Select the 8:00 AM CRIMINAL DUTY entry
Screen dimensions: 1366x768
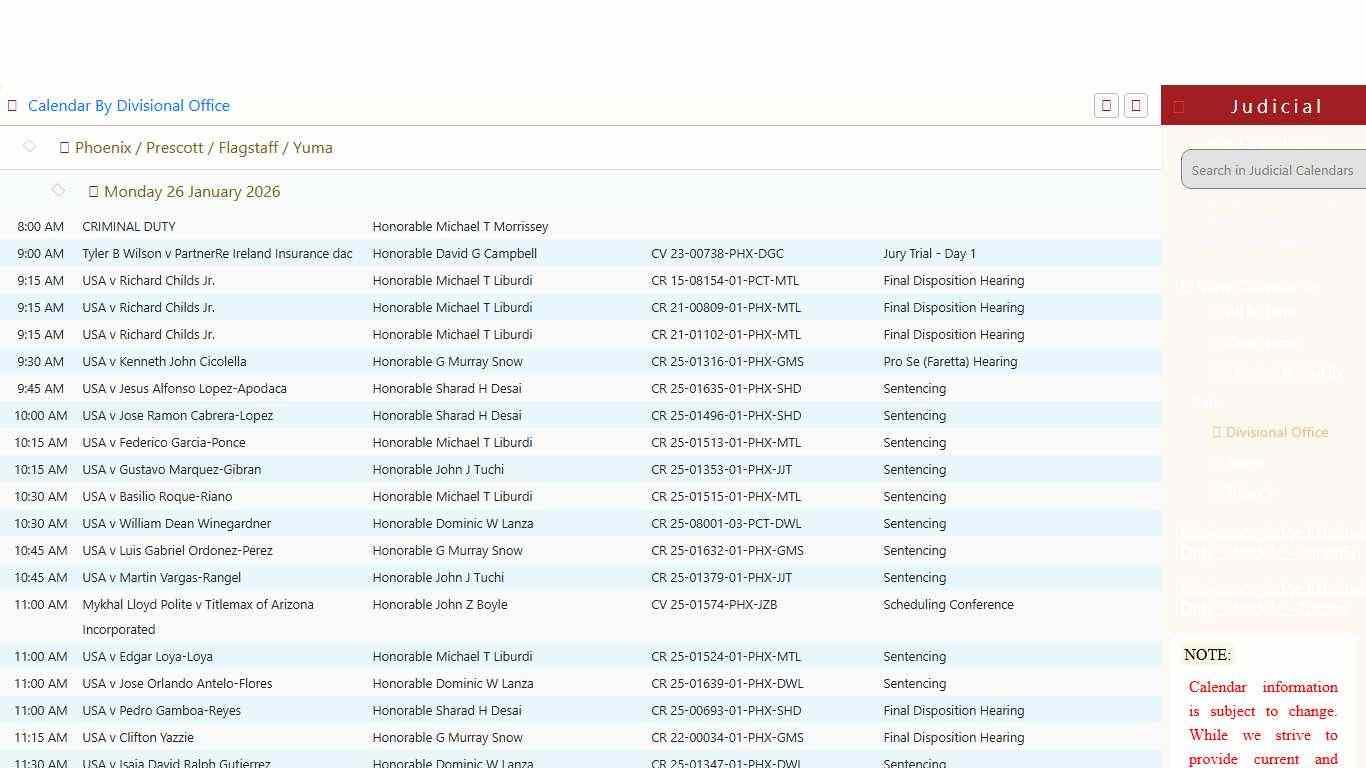(x=129, y=227)
